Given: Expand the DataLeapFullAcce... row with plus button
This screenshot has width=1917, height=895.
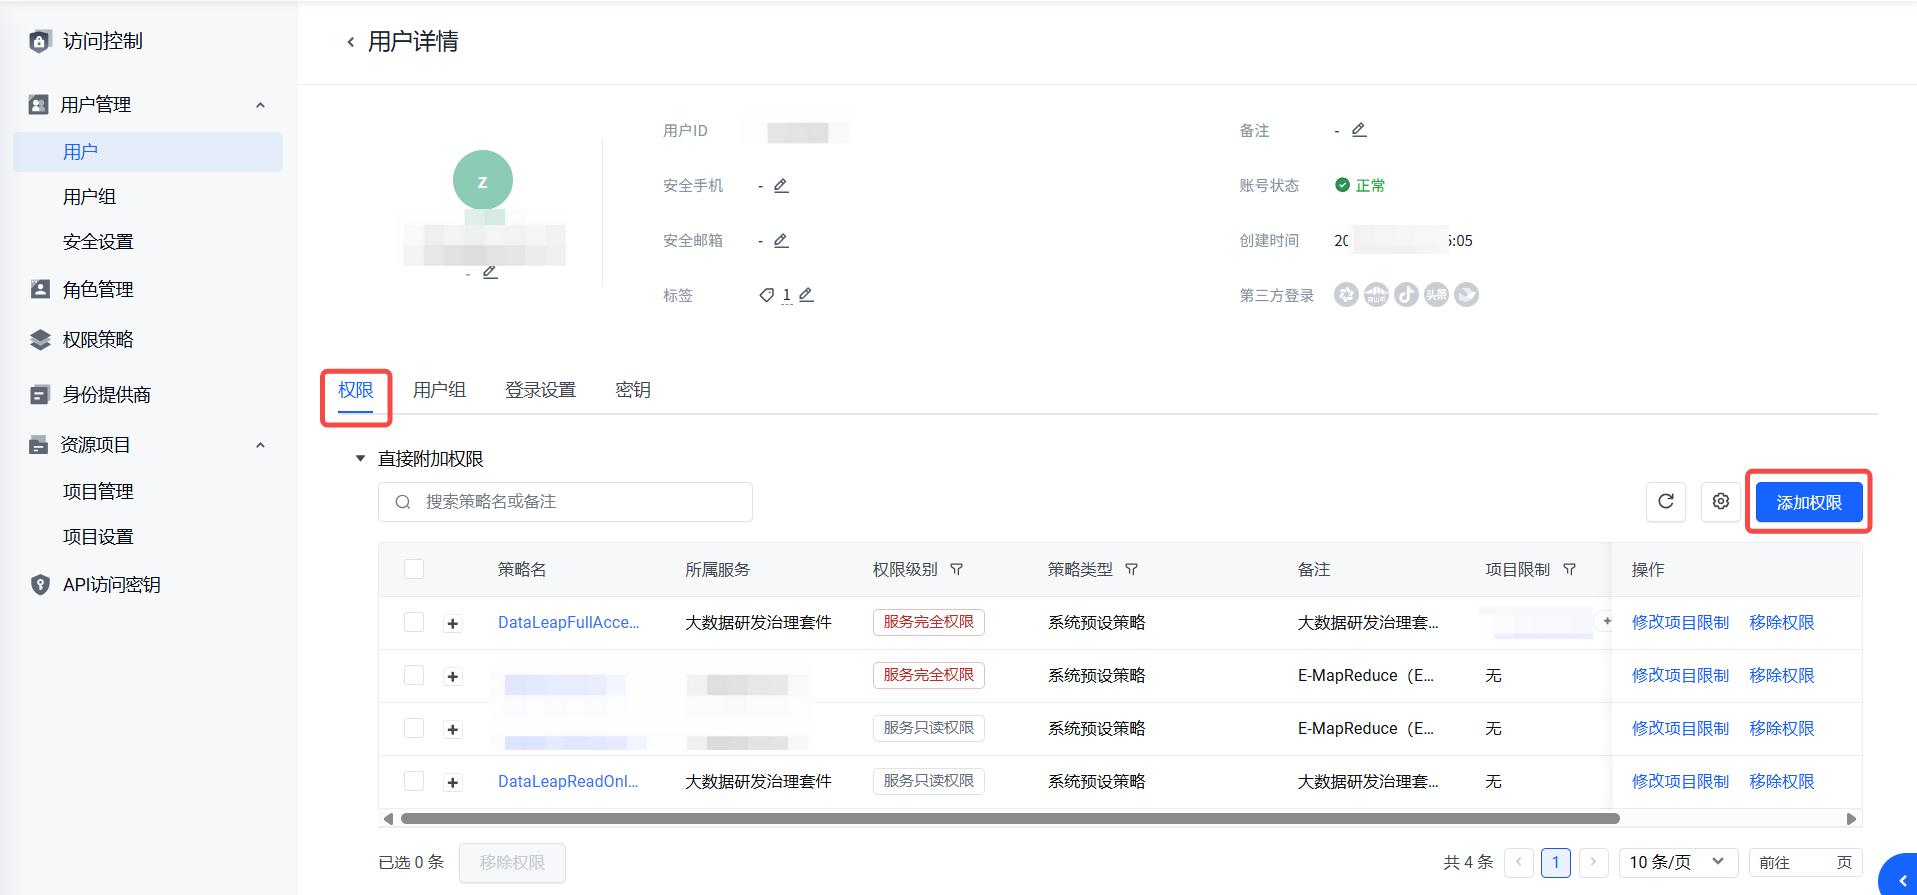Looking at the screenshot, I should (x=453, y=623).
